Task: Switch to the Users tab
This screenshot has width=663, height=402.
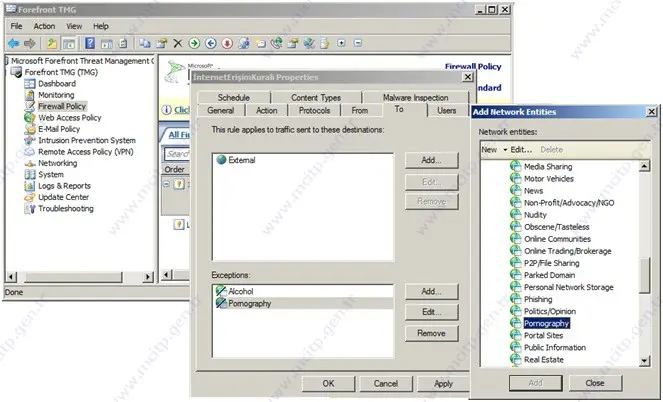Action: pyautogui.click(x=447, y=111)
